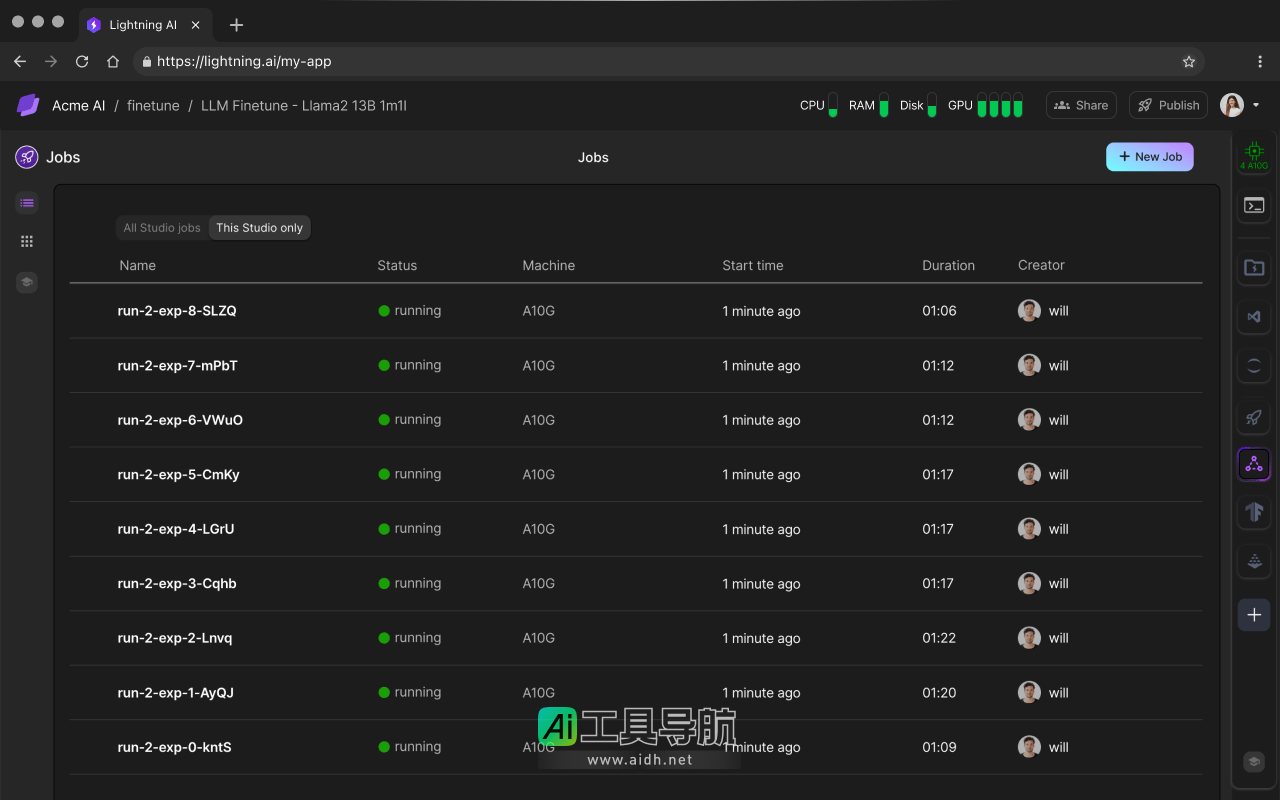Bookmark this page with the star icon

[x=1189, y=61]
